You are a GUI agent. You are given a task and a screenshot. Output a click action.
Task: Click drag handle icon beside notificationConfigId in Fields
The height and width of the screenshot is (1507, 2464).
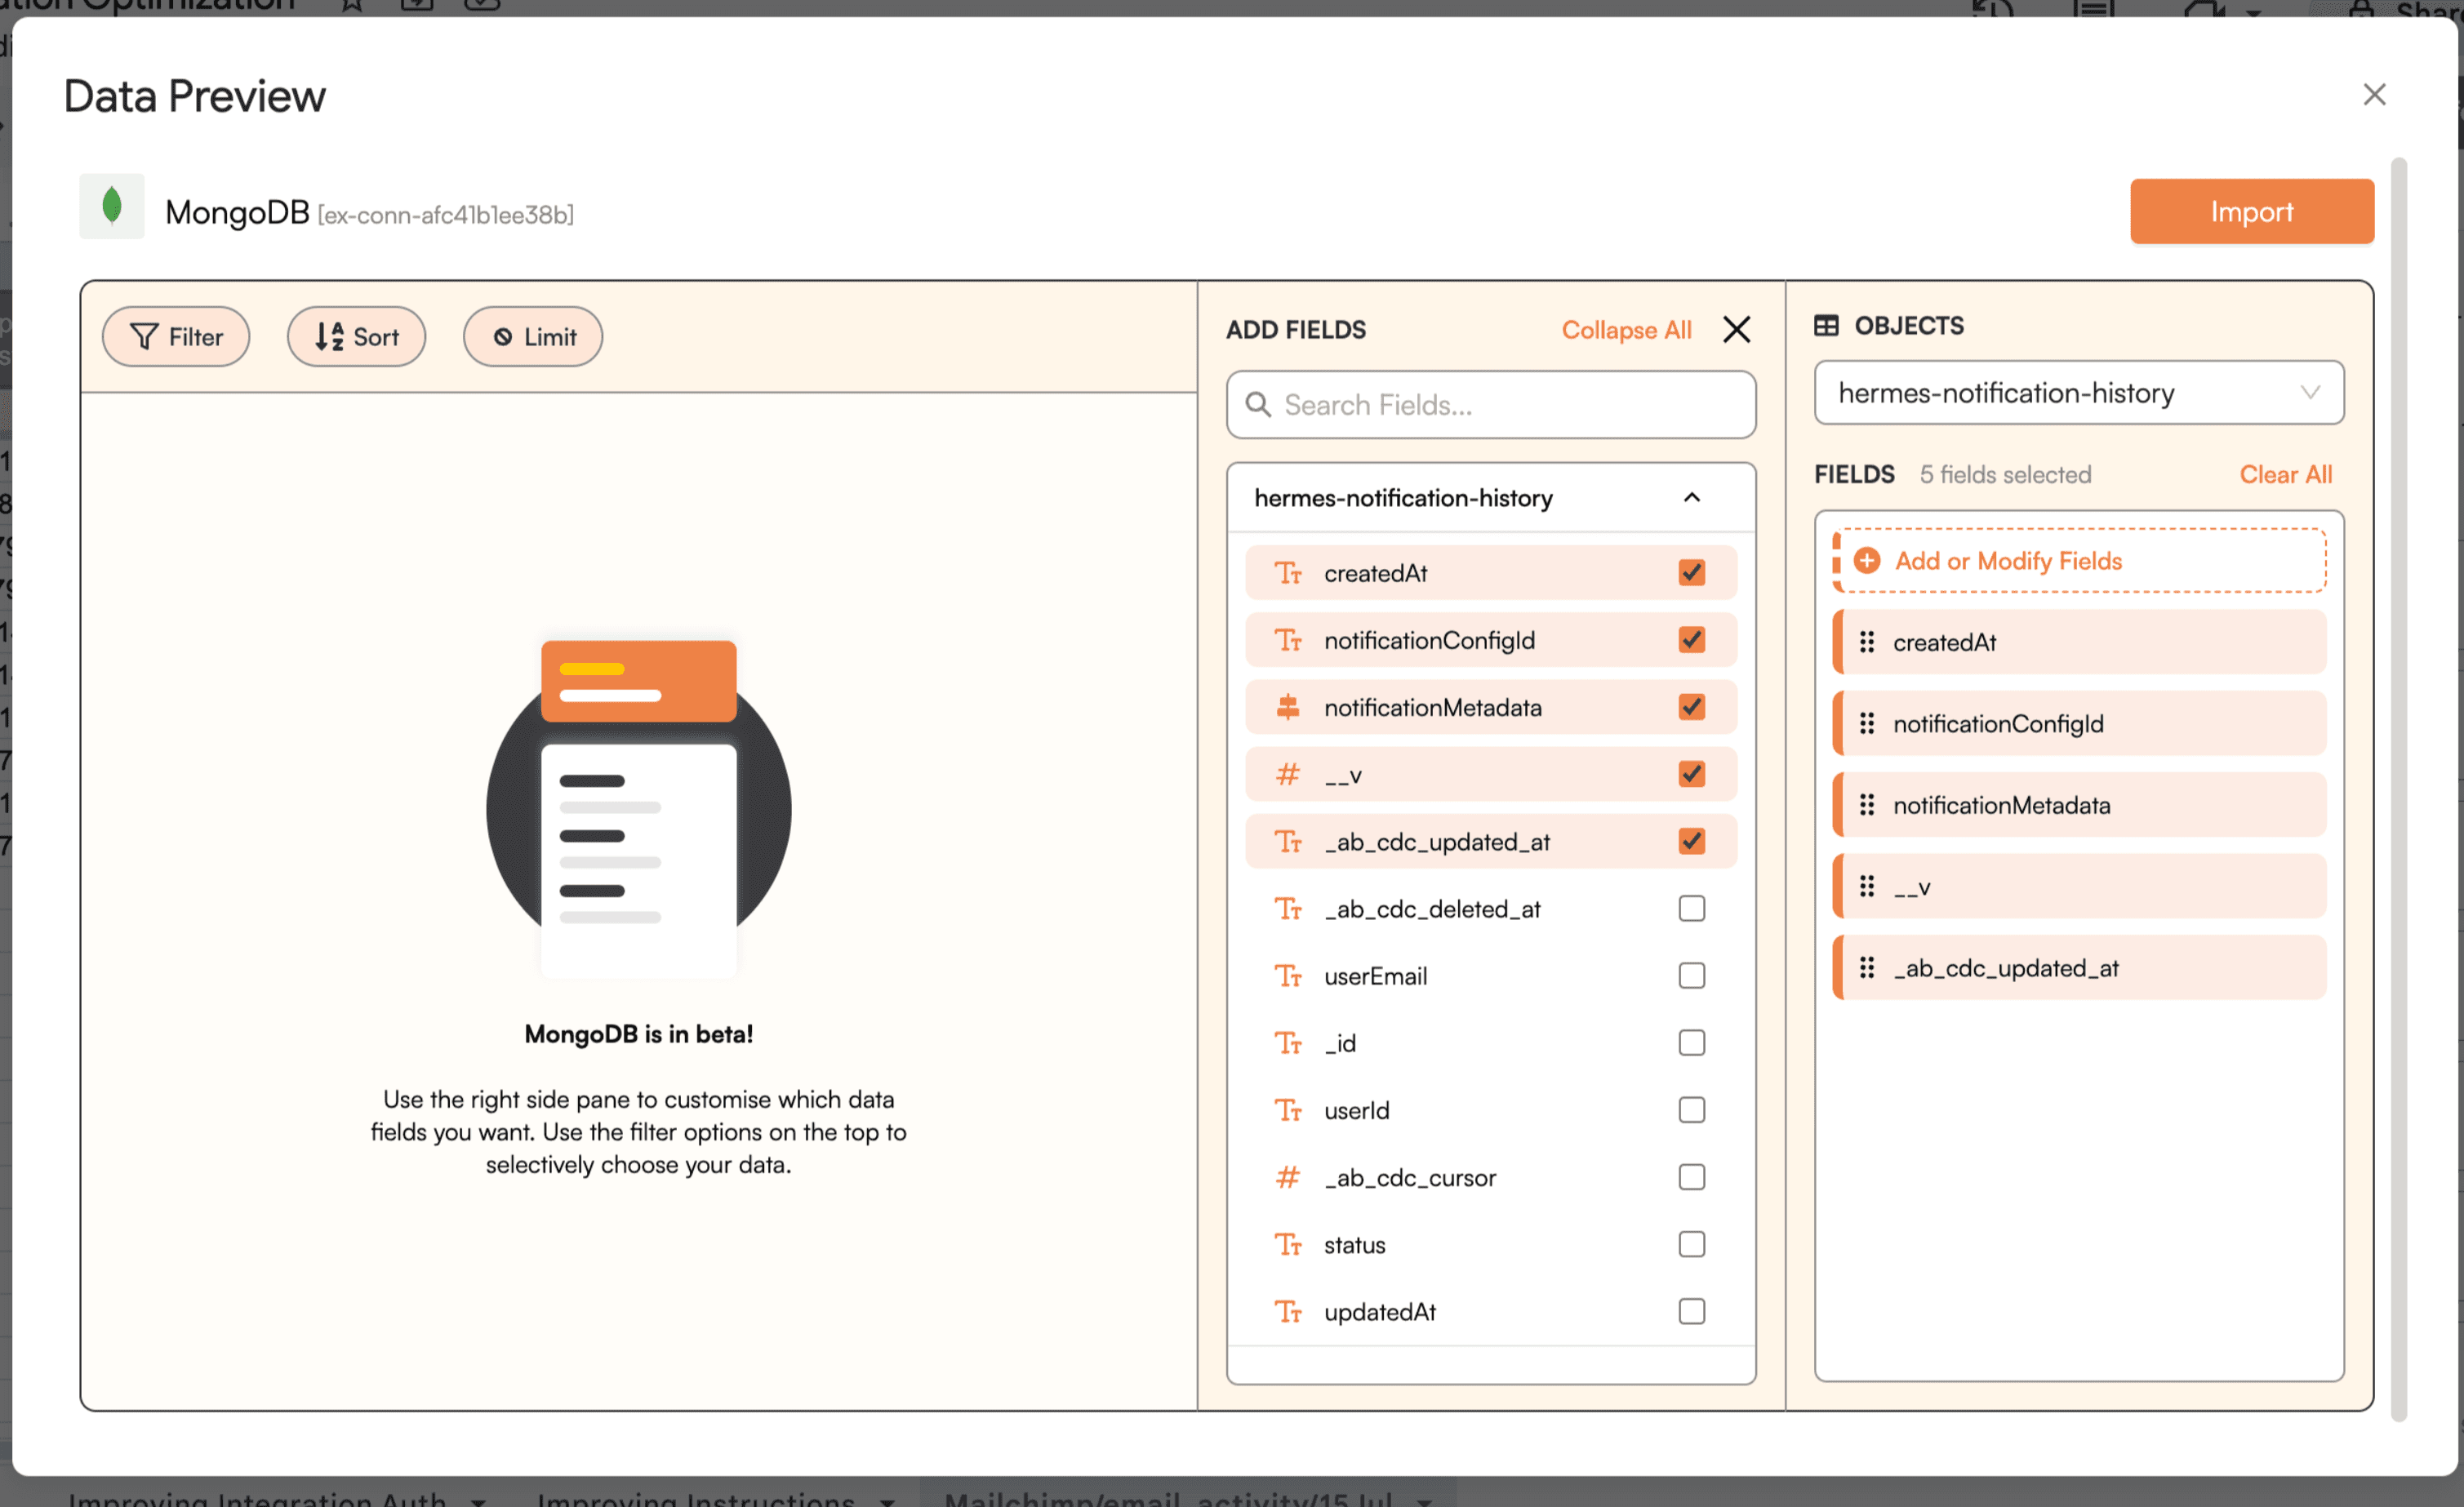1867,723
